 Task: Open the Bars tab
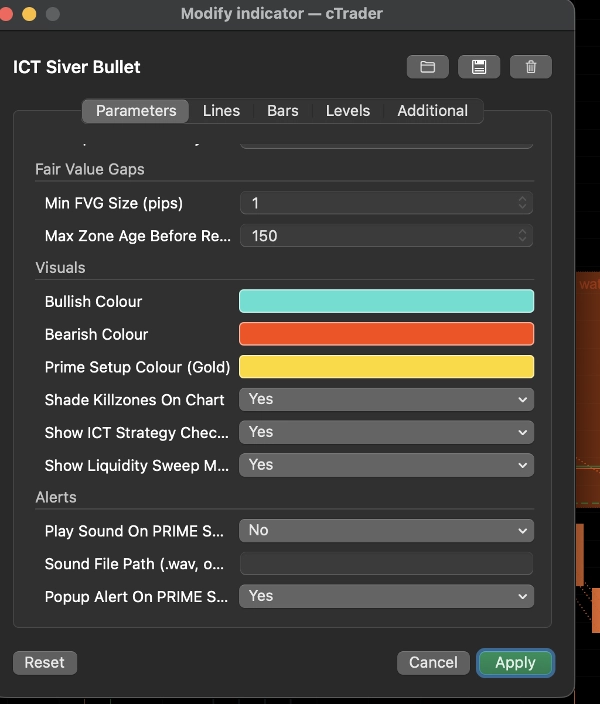282,111
